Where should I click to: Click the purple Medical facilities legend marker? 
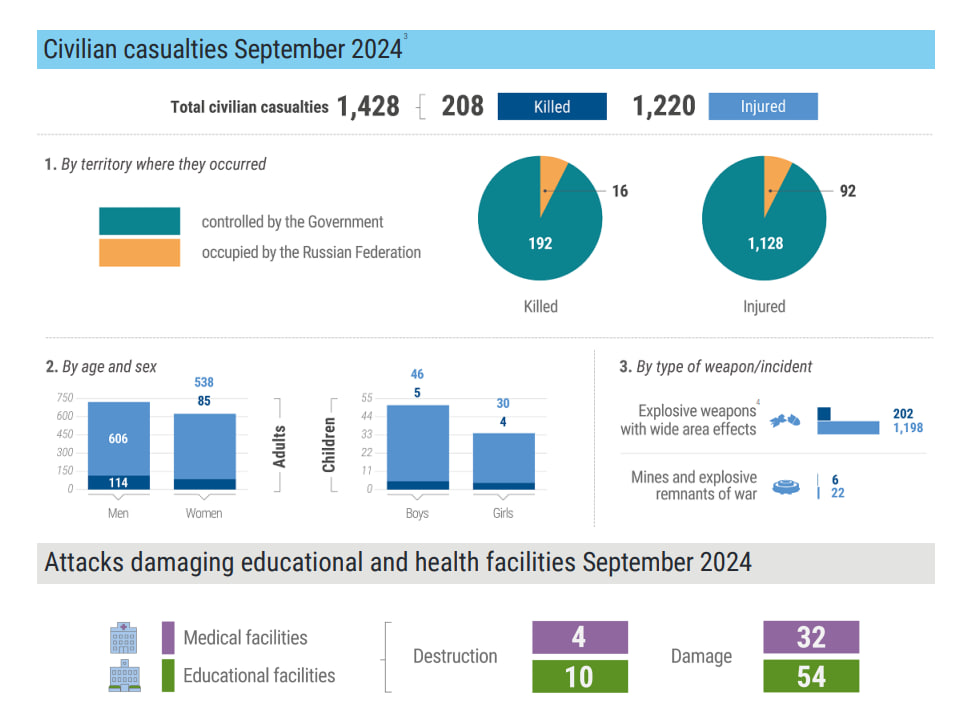click(x=168, y=638)
